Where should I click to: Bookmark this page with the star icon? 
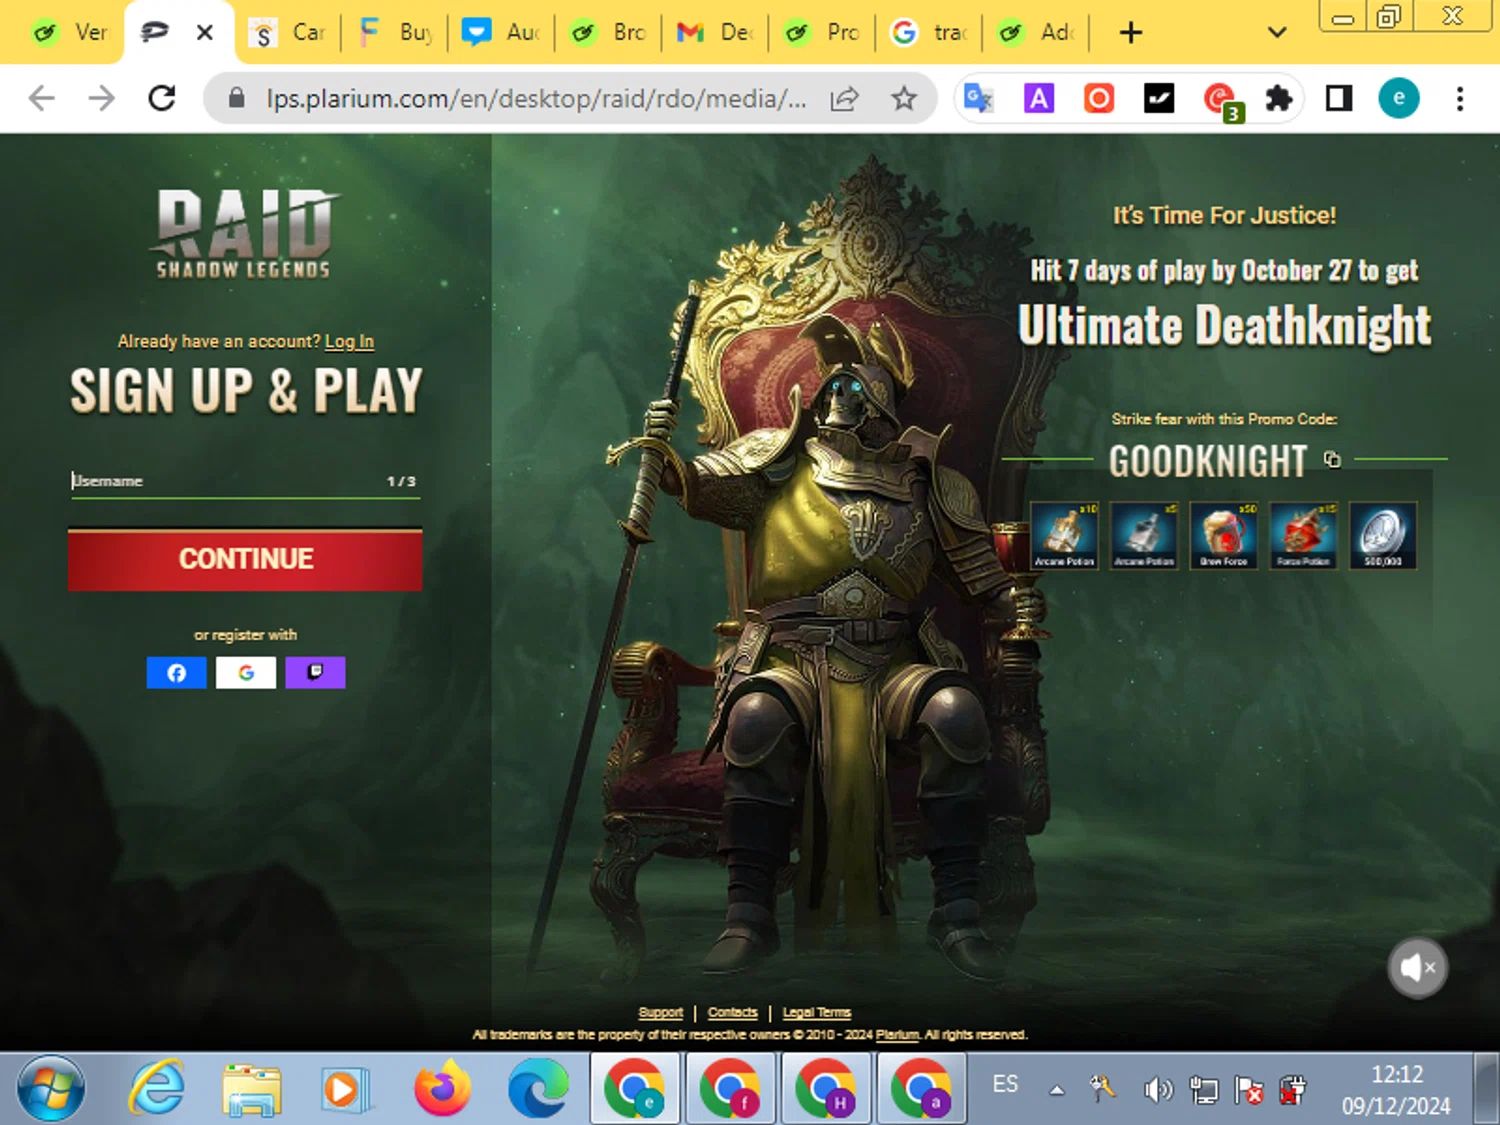(x=904, y=98)
